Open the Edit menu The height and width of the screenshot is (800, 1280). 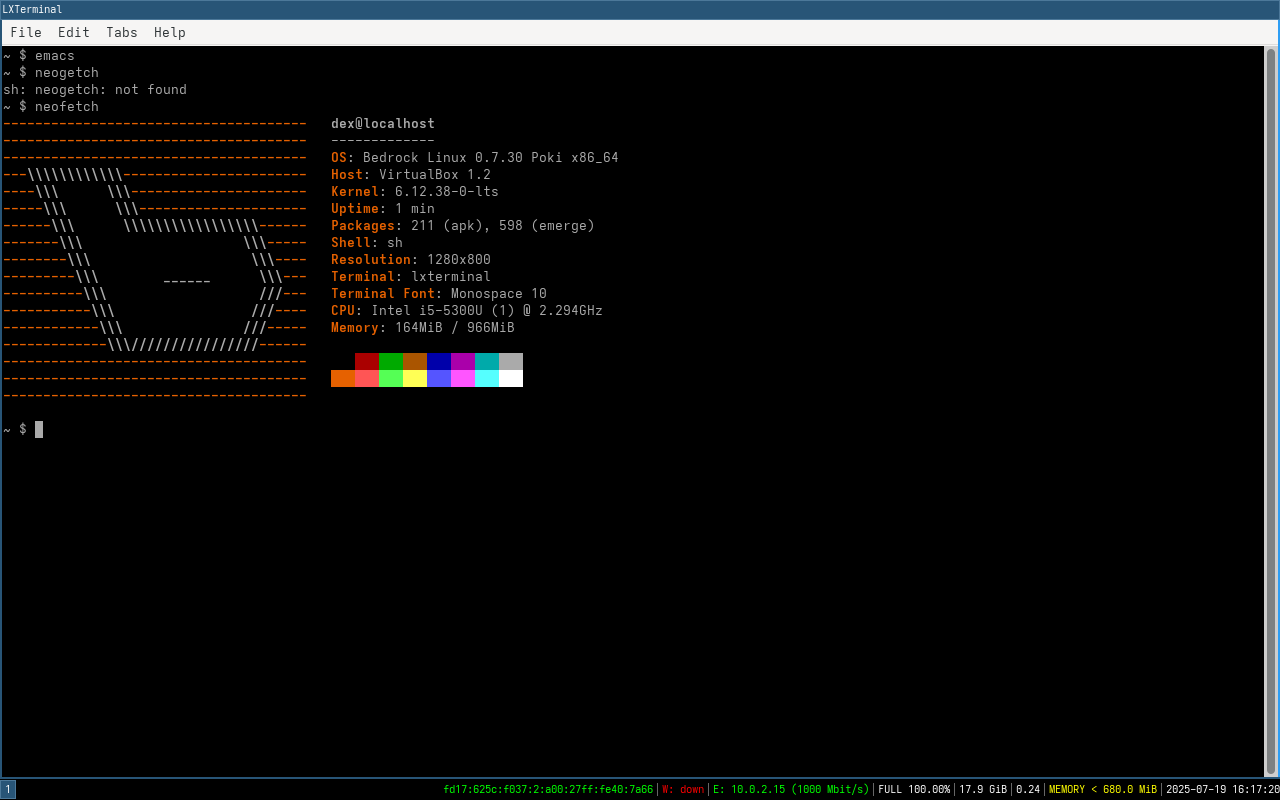pyautogui.click(x=73, y=32)
